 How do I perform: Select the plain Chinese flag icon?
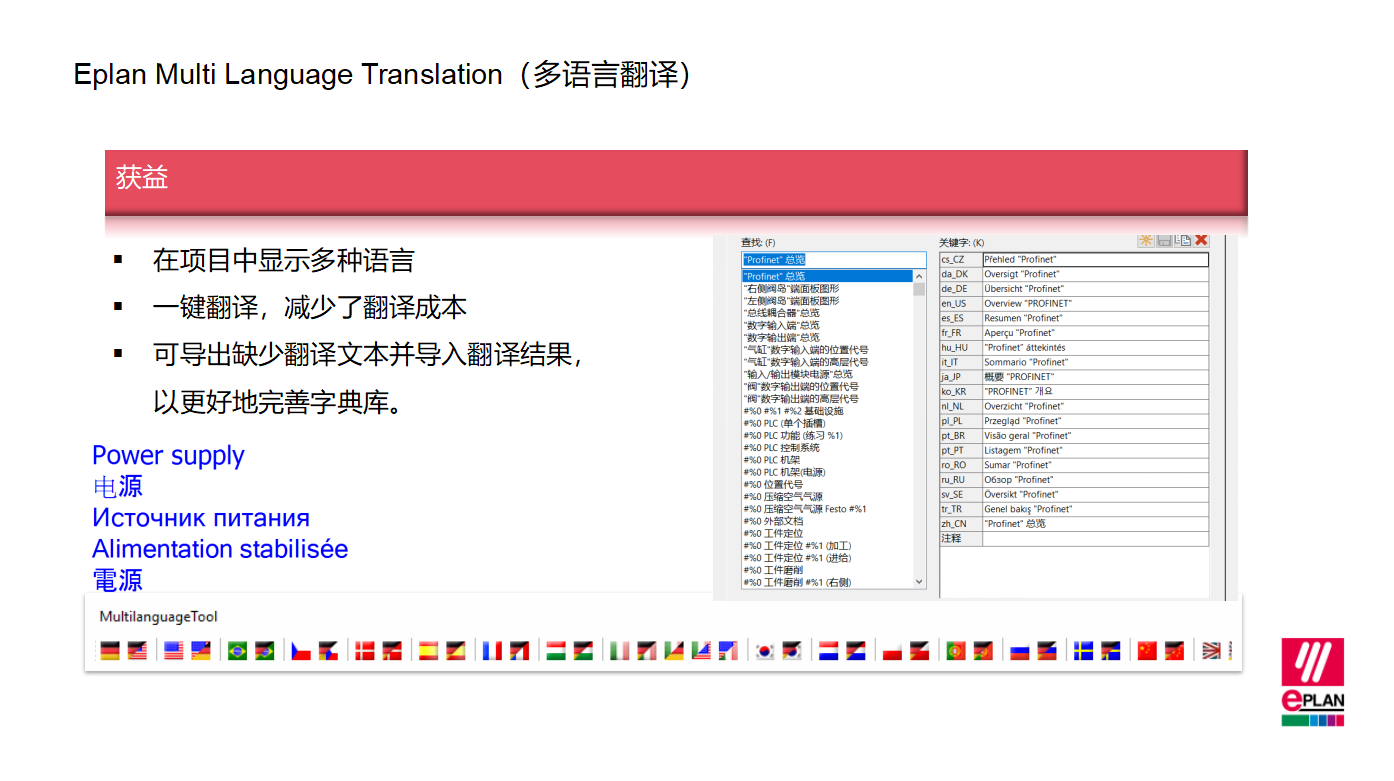pyautogui.click(x=1147, y=651)
